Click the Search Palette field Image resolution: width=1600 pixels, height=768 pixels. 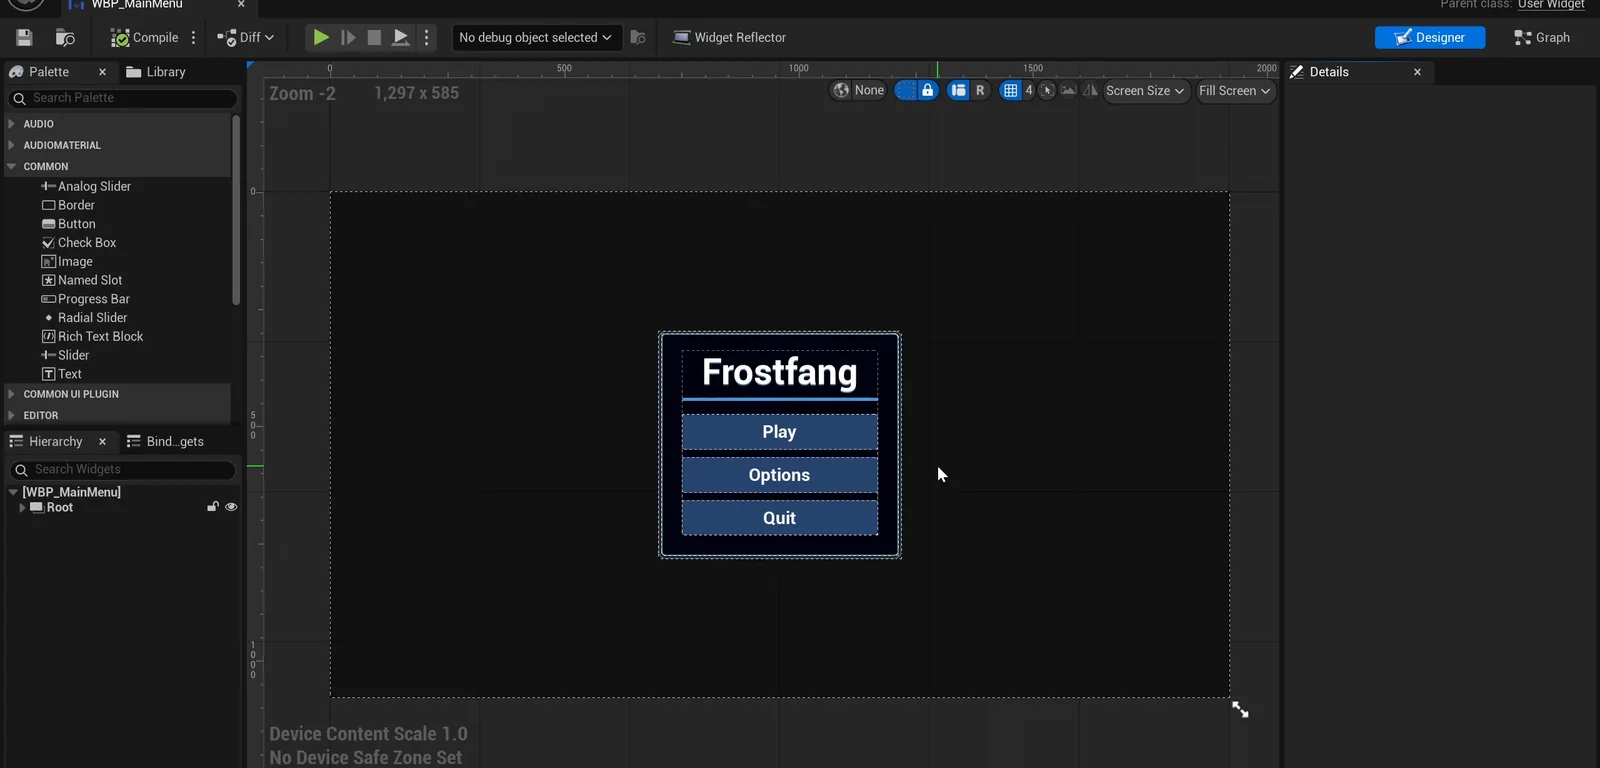coord(124,98)
